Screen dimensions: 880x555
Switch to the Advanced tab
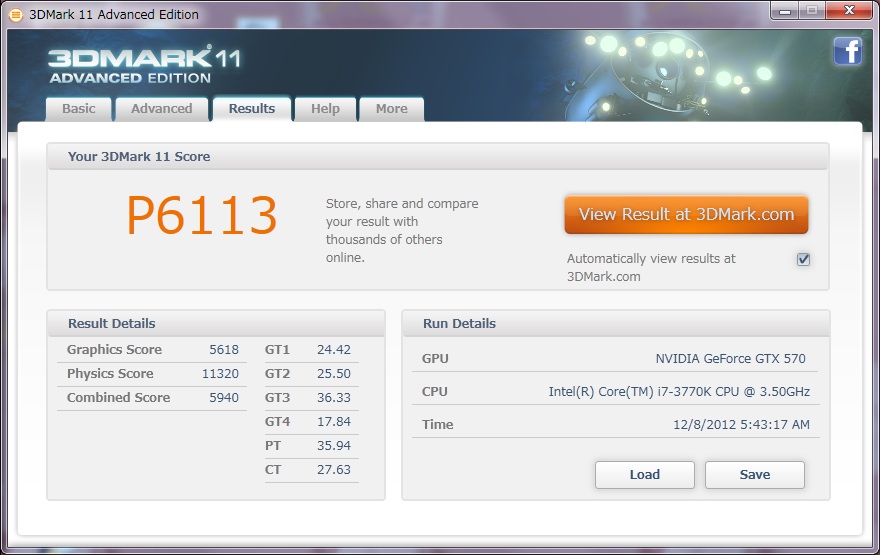point(162,109)
